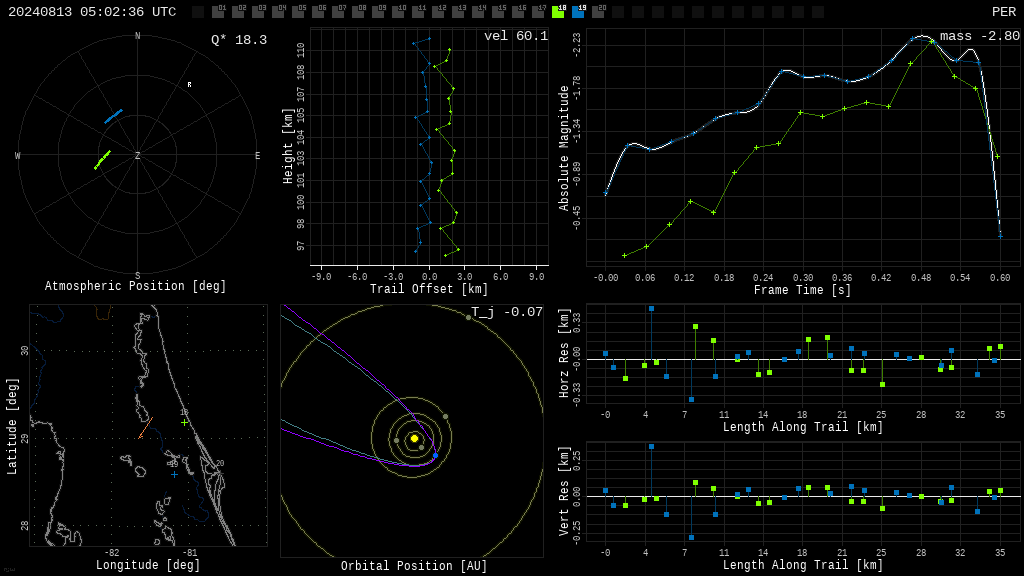The image size is (1024, 576).
Task: Click the yellow Sun in orbit plot
Action: (414, 438)
